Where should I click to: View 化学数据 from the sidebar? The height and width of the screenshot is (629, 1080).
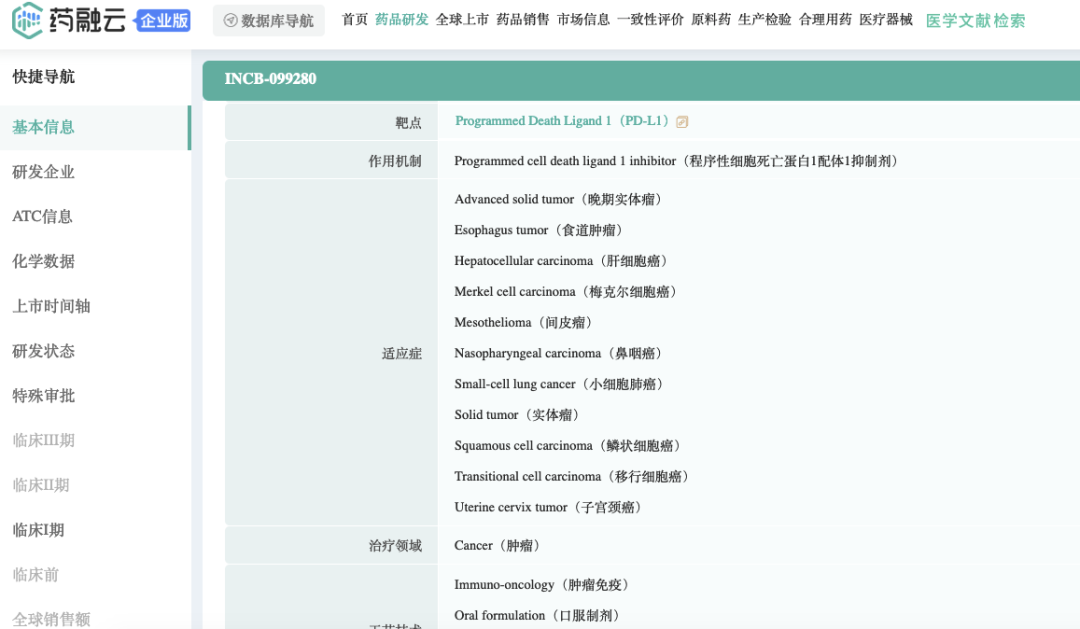(x=42, y=261)
